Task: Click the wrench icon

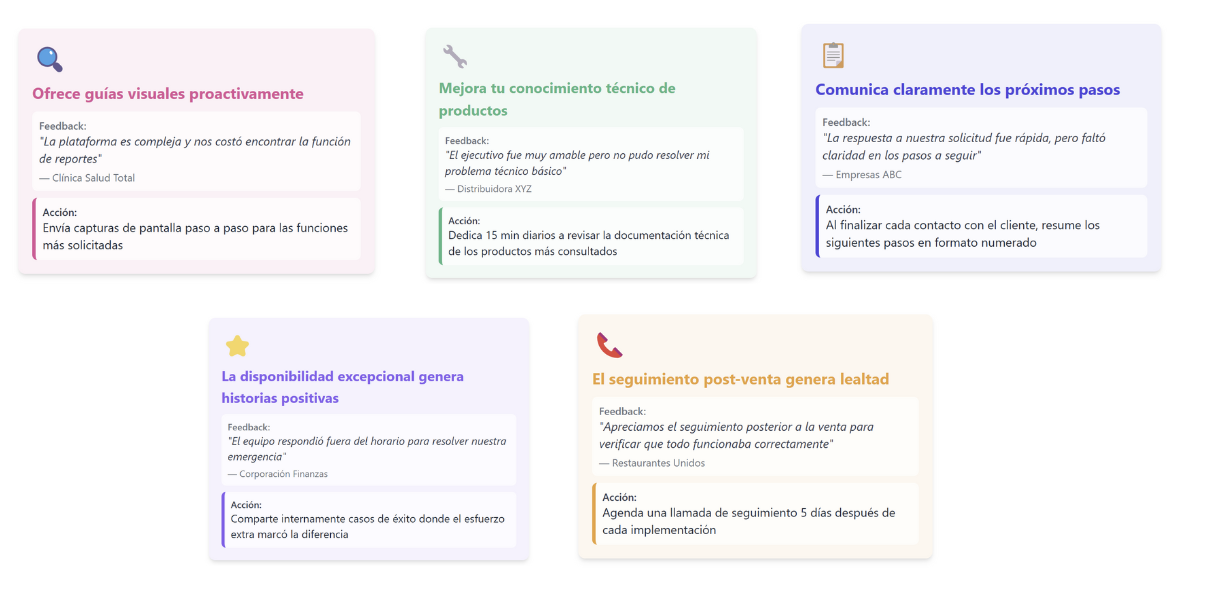Action: pyautogui.click(x=455, y=56)
